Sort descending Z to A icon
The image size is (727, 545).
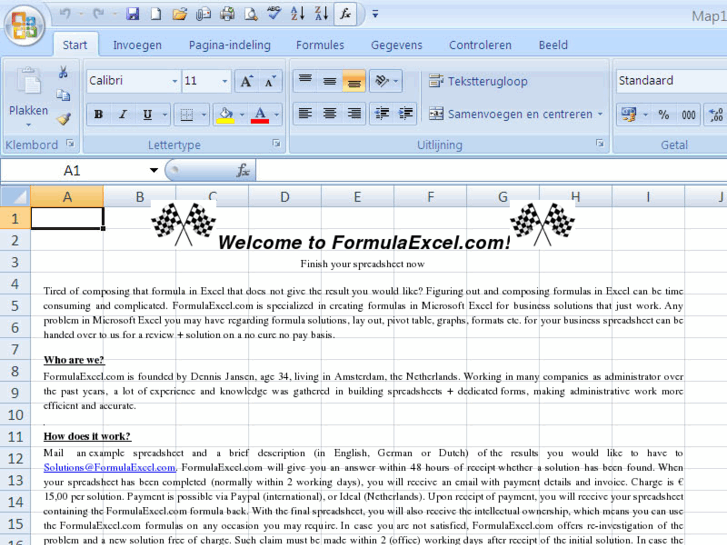tap(321, 14)
